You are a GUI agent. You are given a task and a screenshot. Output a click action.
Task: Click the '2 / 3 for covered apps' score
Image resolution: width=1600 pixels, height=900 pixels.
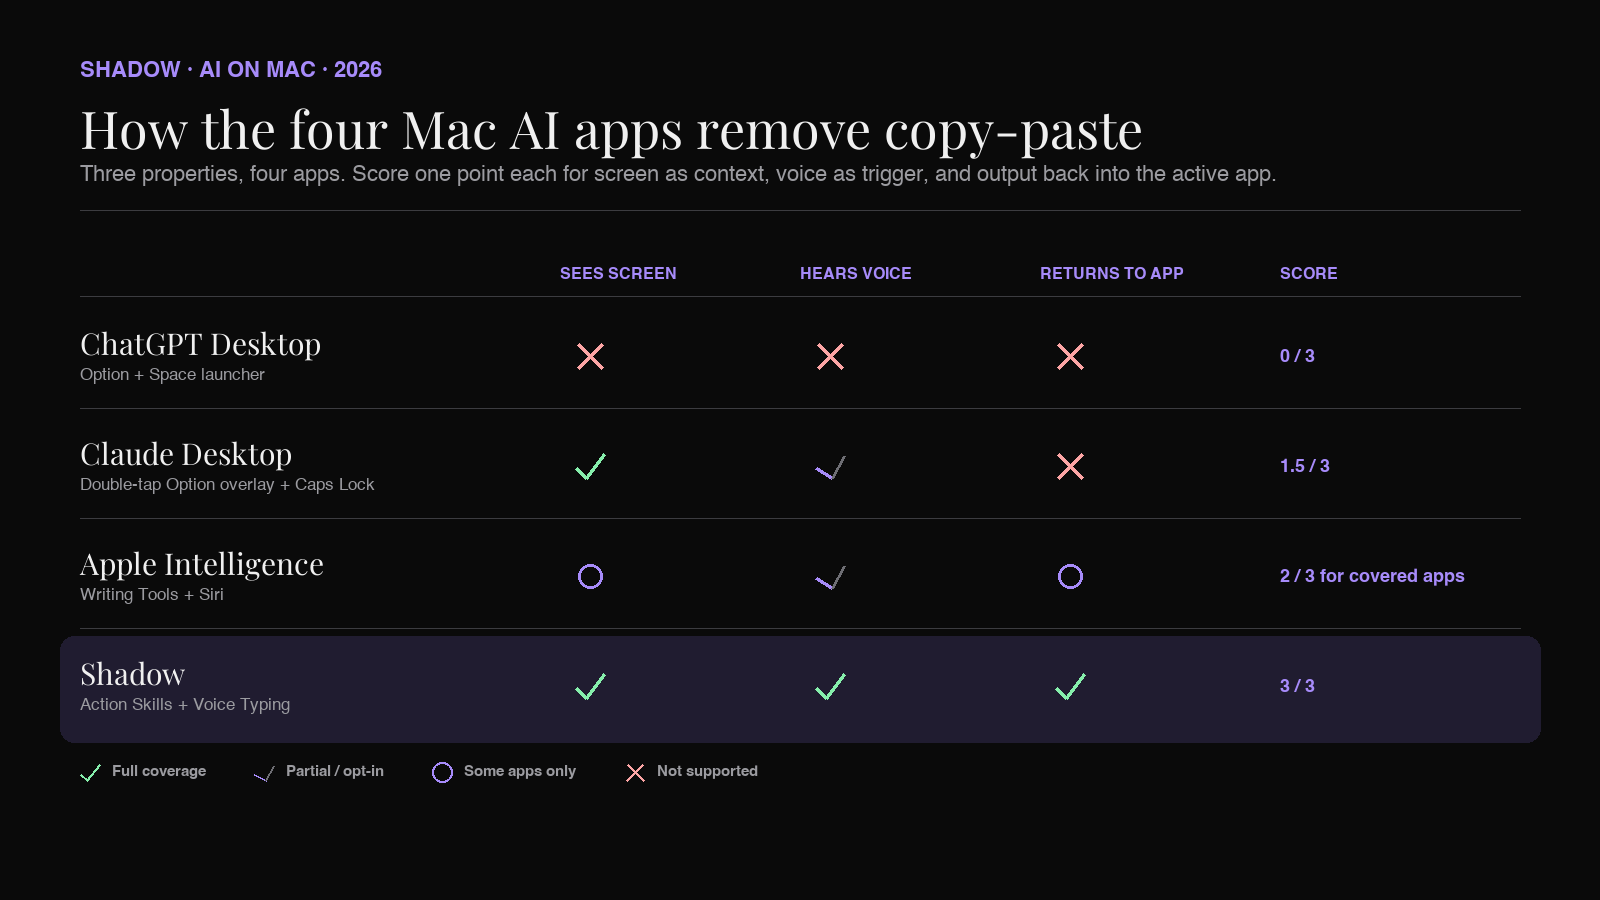click(1372, 576)
